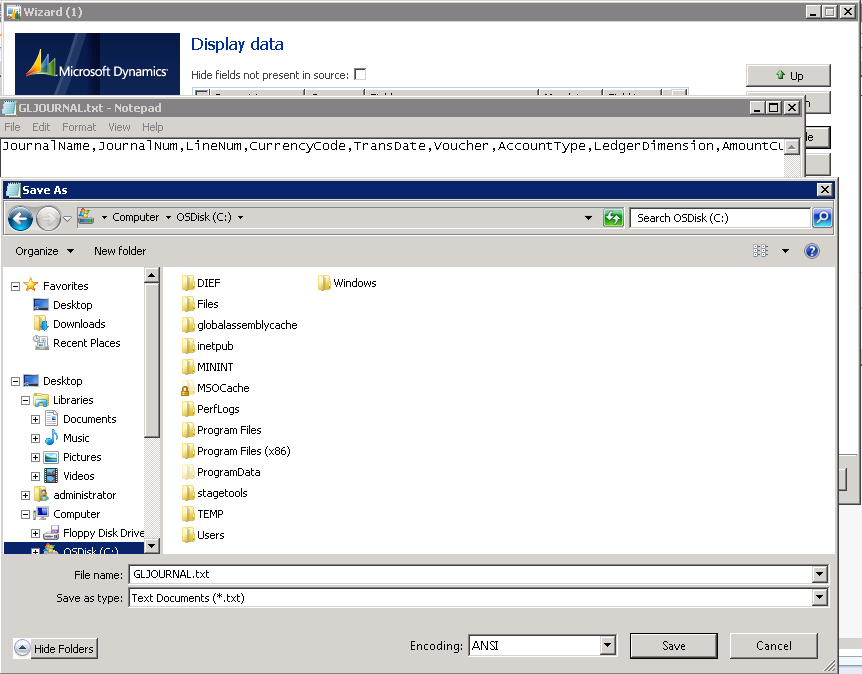Select Downloads in Favorites
The height and width of the screenshot is (674, 862).
coord(78,324)
